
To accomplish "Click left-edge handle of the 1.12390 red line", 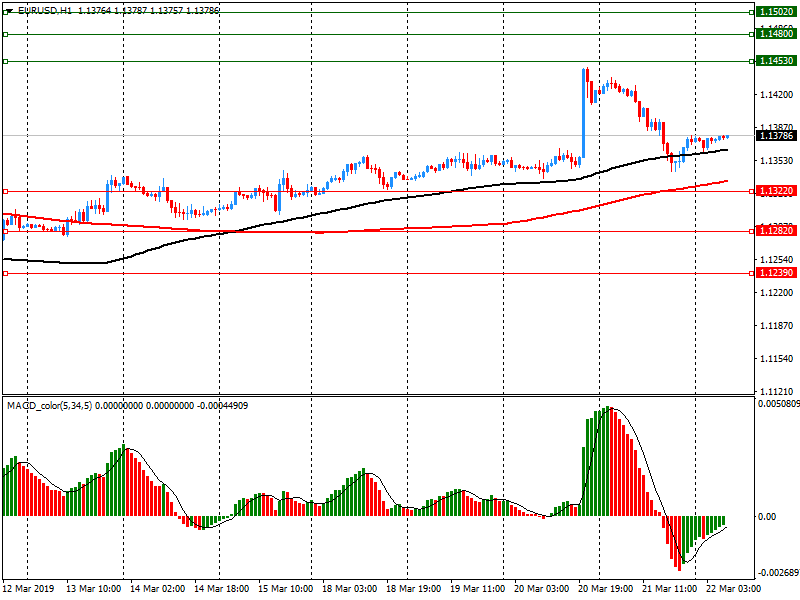I will click(5, 273).
